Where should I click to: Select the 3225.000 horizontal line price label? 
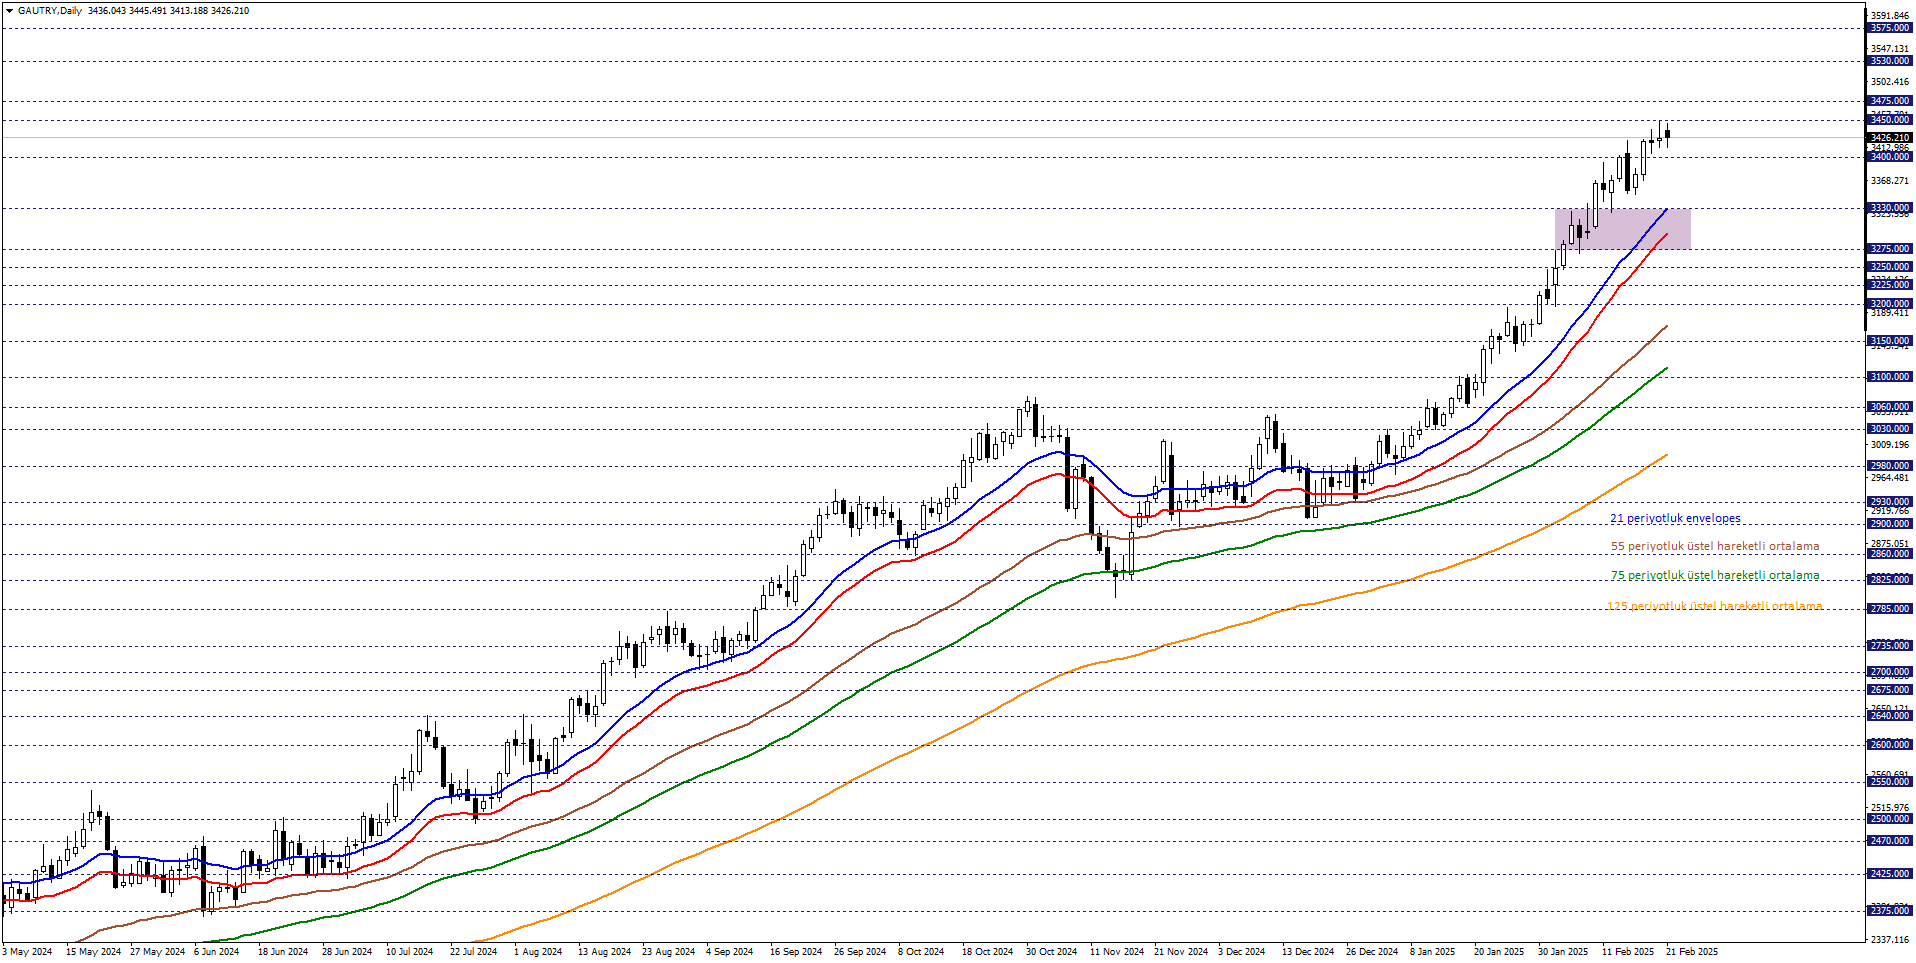[x=1890, y=285]
